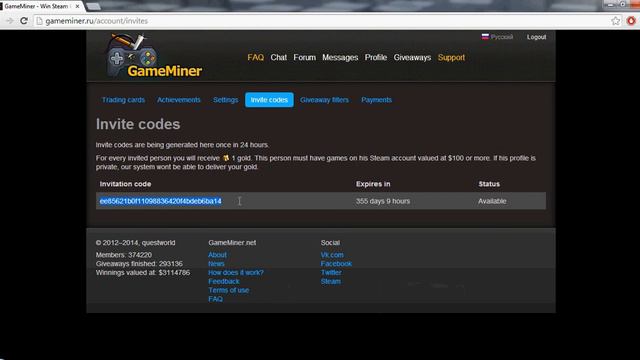The height and width of the screenshot is (360, 640).
Task: Click the 'Status' column header
Action: pos(489,184)
